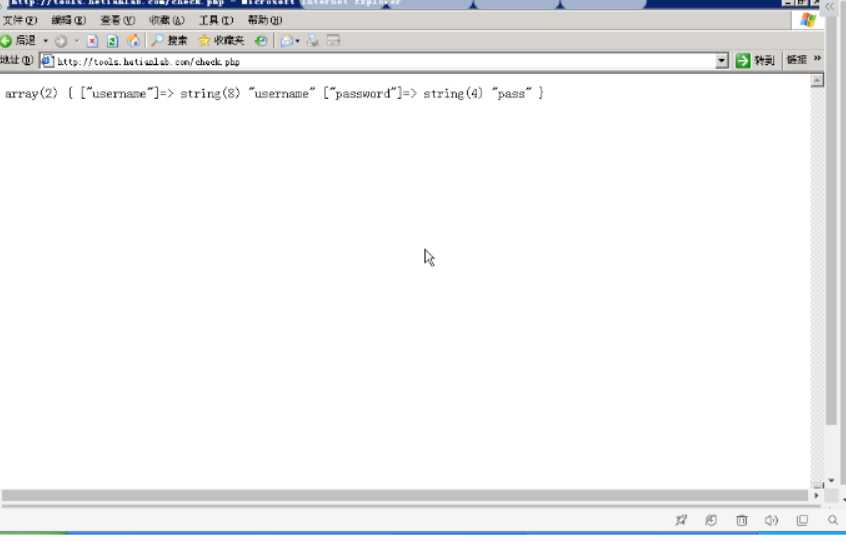846x542 pixels.
Task: Go to the home page icon
Action: coord(133,40)
